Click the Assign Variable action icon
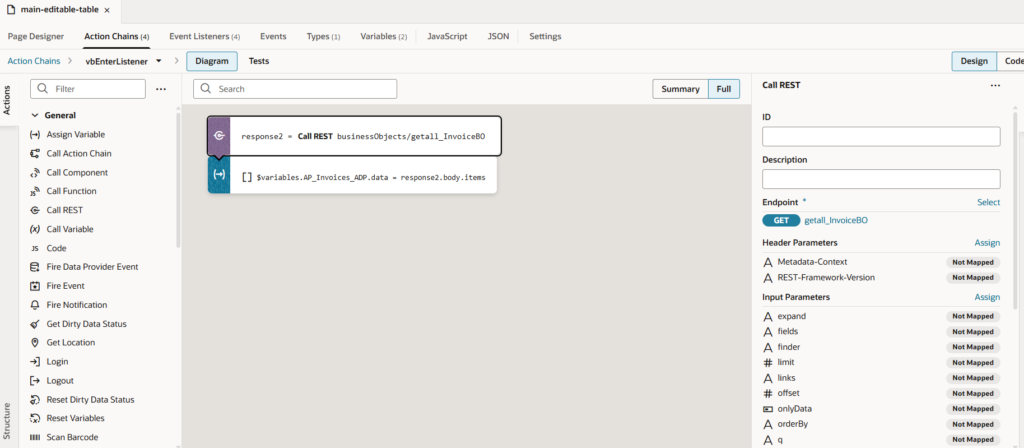This screenshot has height=448, width=1024. (35, 135)
